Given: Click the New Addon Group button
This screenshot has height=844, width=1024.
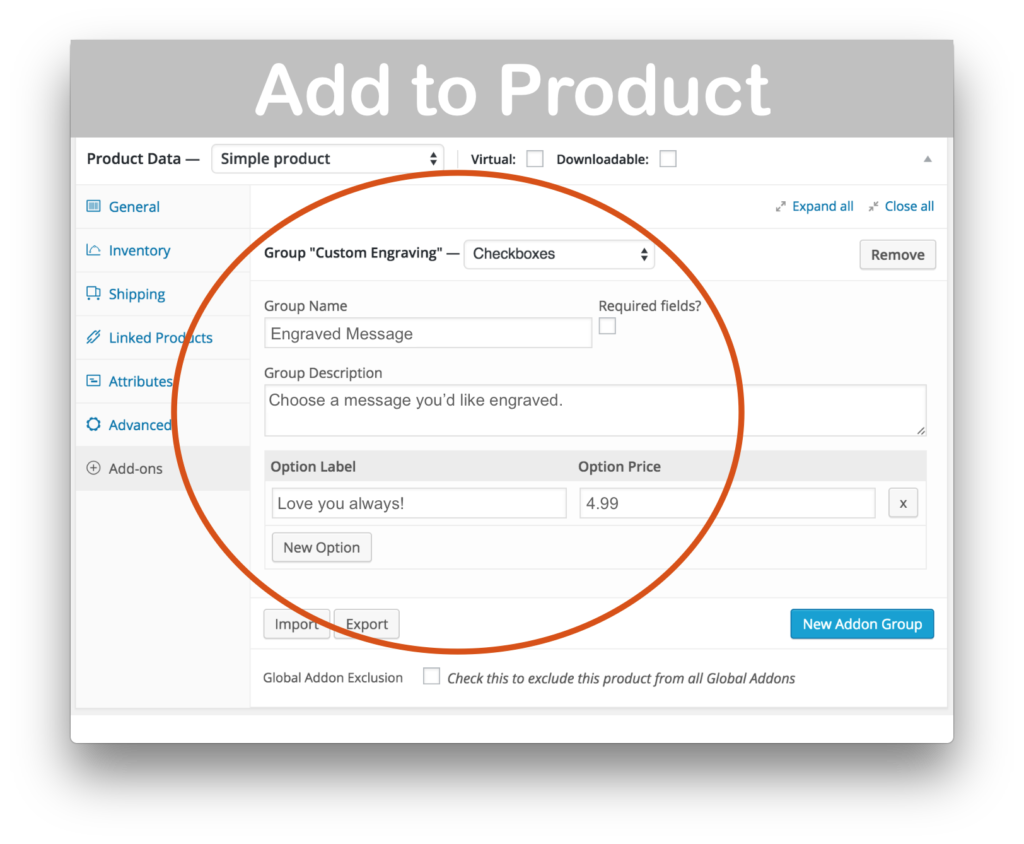Looking at the screenshot, I should 861,623.
